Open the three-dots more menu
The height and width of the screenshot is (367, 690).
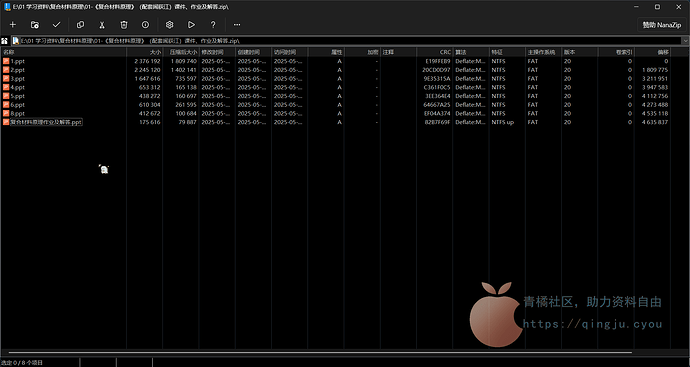237,25
